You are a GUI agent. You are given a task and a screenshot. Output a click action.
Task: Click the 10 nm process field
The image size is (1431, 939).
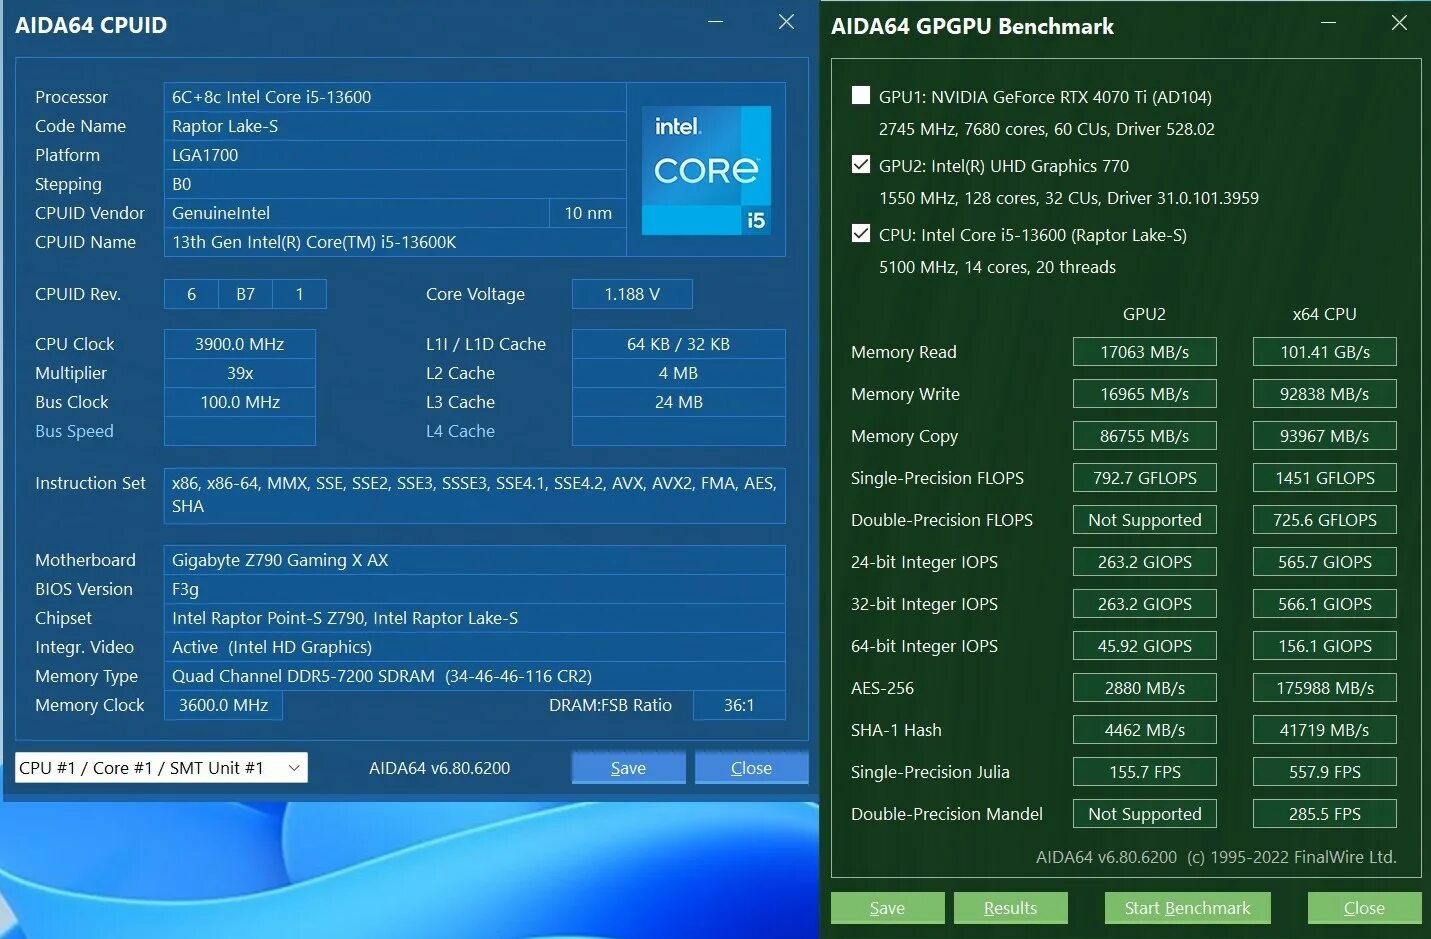click(x=588, y=213)
